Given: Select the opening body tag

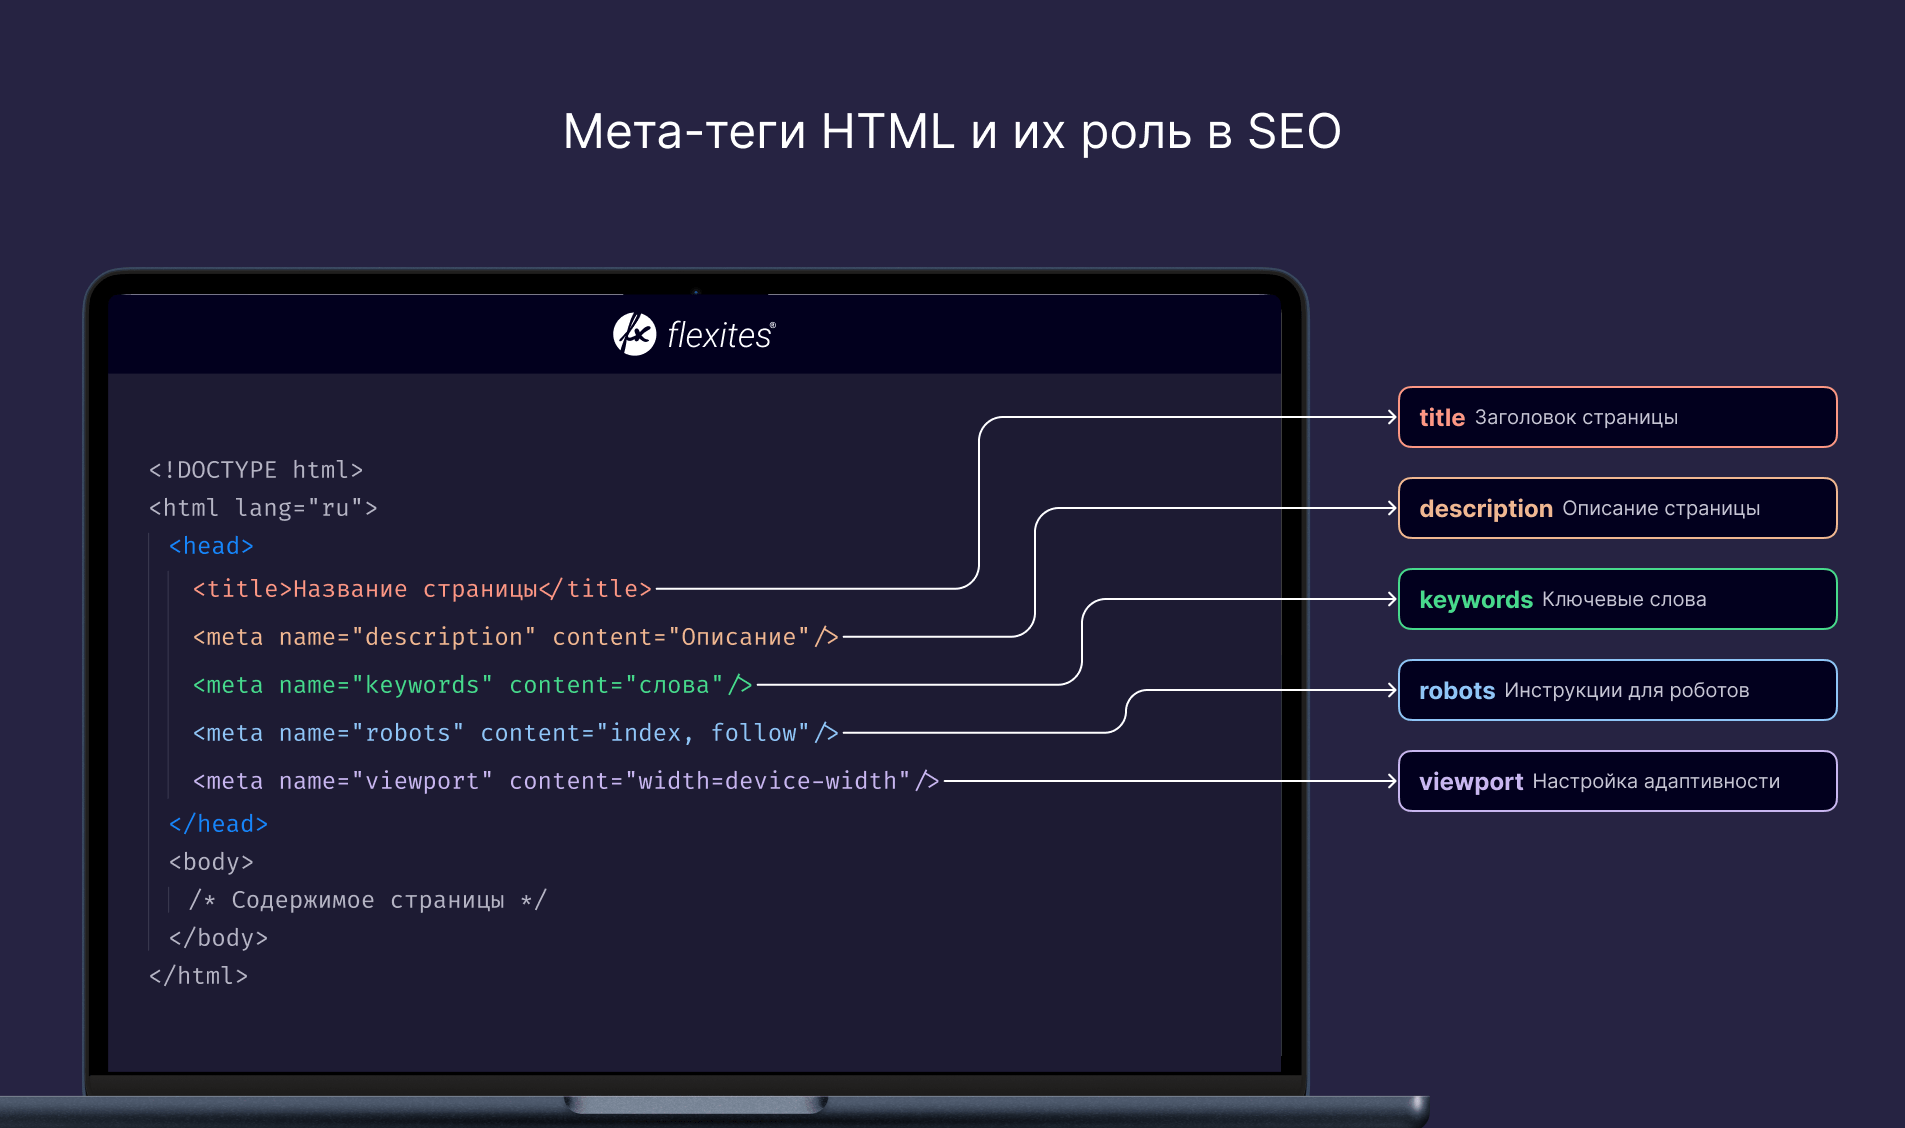Looking at the screenshot, I should [x=211, y=862].
